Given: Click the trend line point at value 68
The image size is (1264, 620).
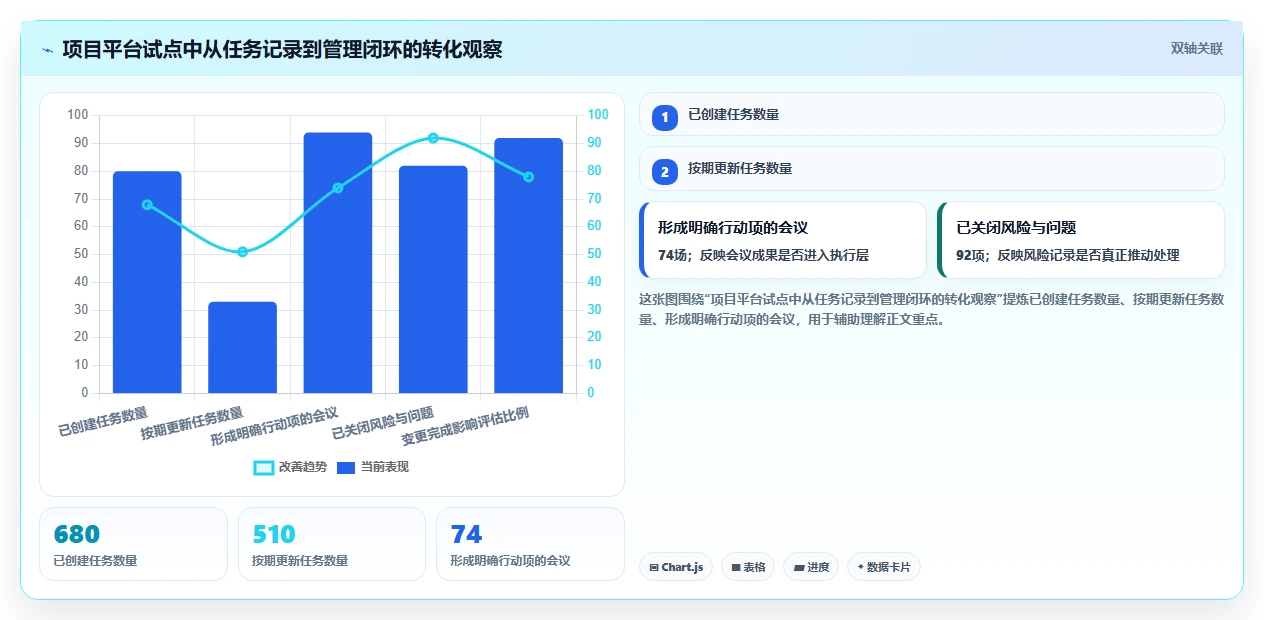Looking at the screenshot, I should 147,205.
